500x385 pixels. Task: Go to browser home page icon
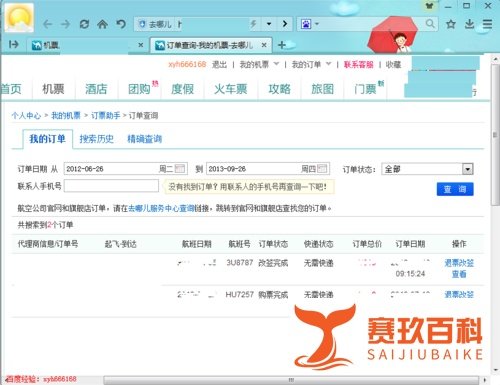(x=103, y=24)
